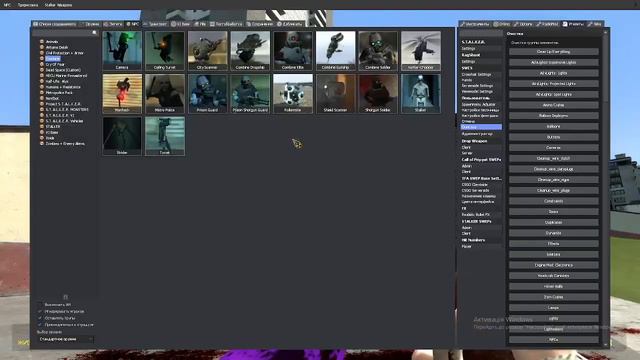Spawn the Turret NPC

tap(164, 136)
